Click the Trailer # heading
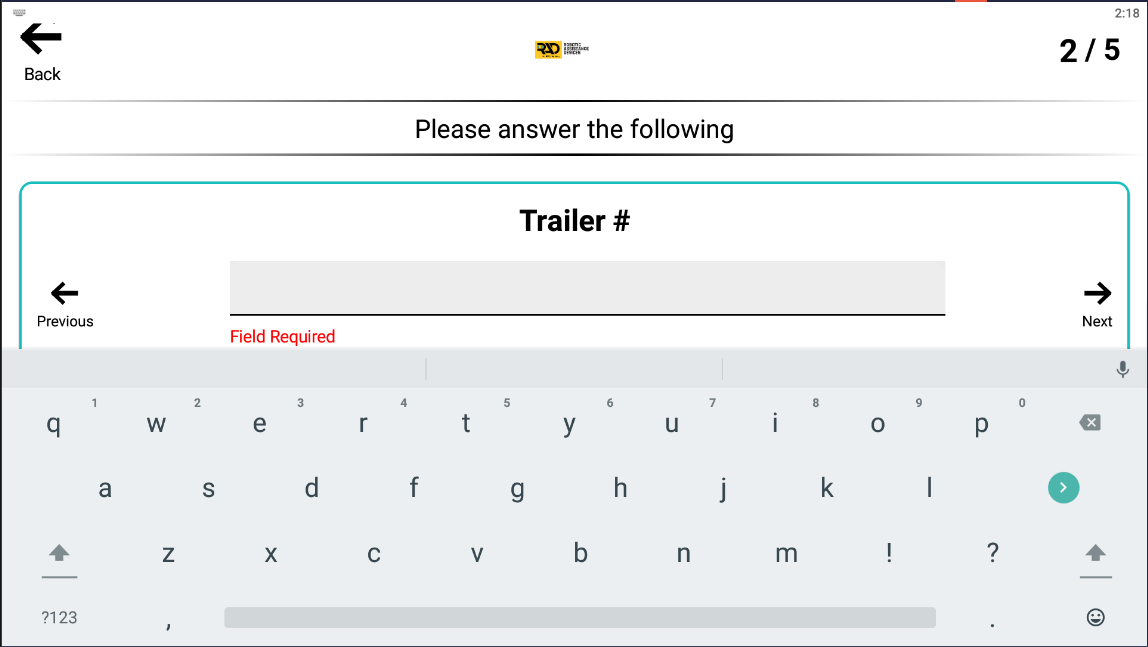 pyautogui.click(x=575, y=221)
